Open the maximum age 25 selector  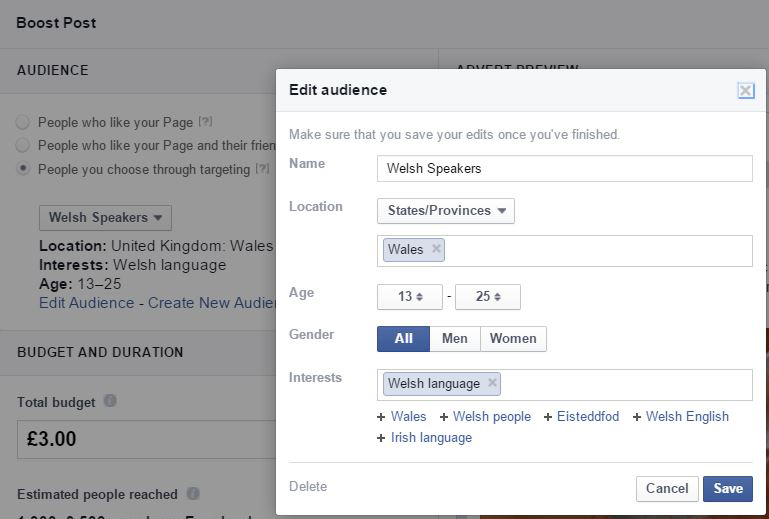point(487,297)
